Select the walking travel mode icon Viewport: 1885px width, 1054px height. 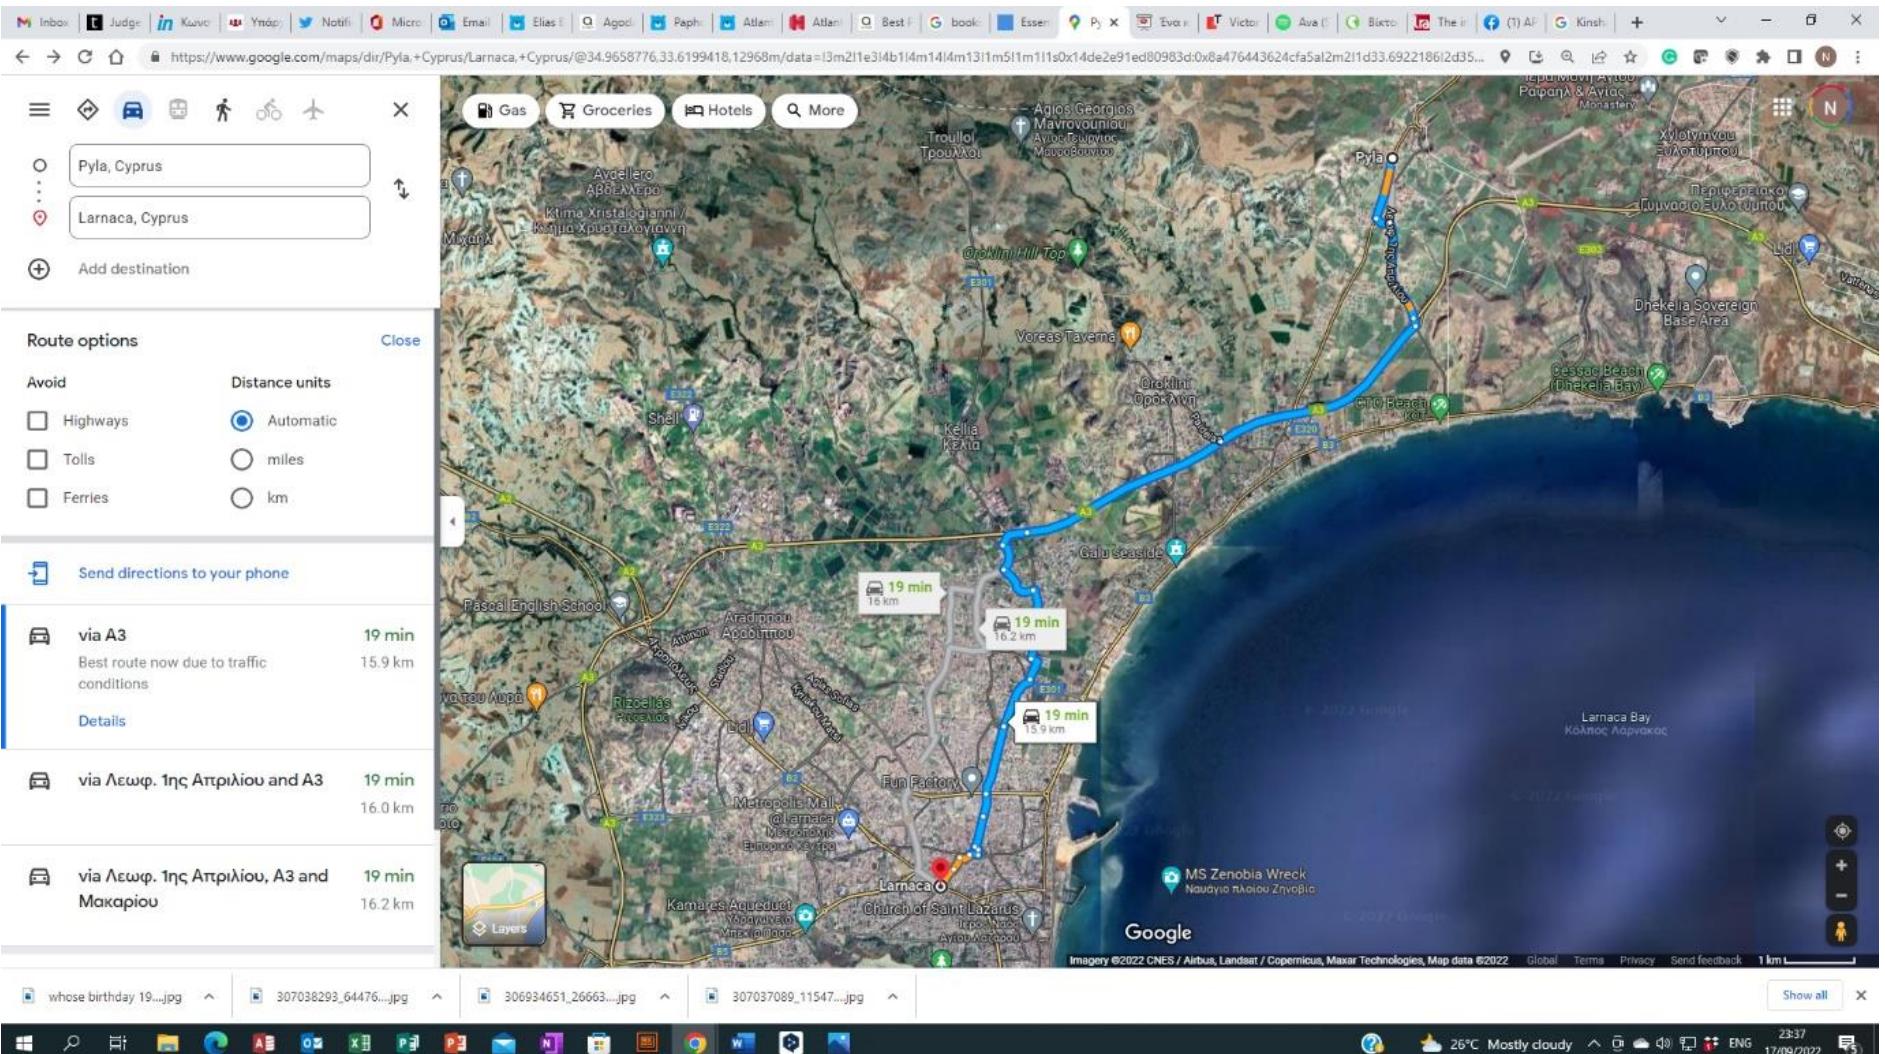pyautogui.click(x=223, y=110)
